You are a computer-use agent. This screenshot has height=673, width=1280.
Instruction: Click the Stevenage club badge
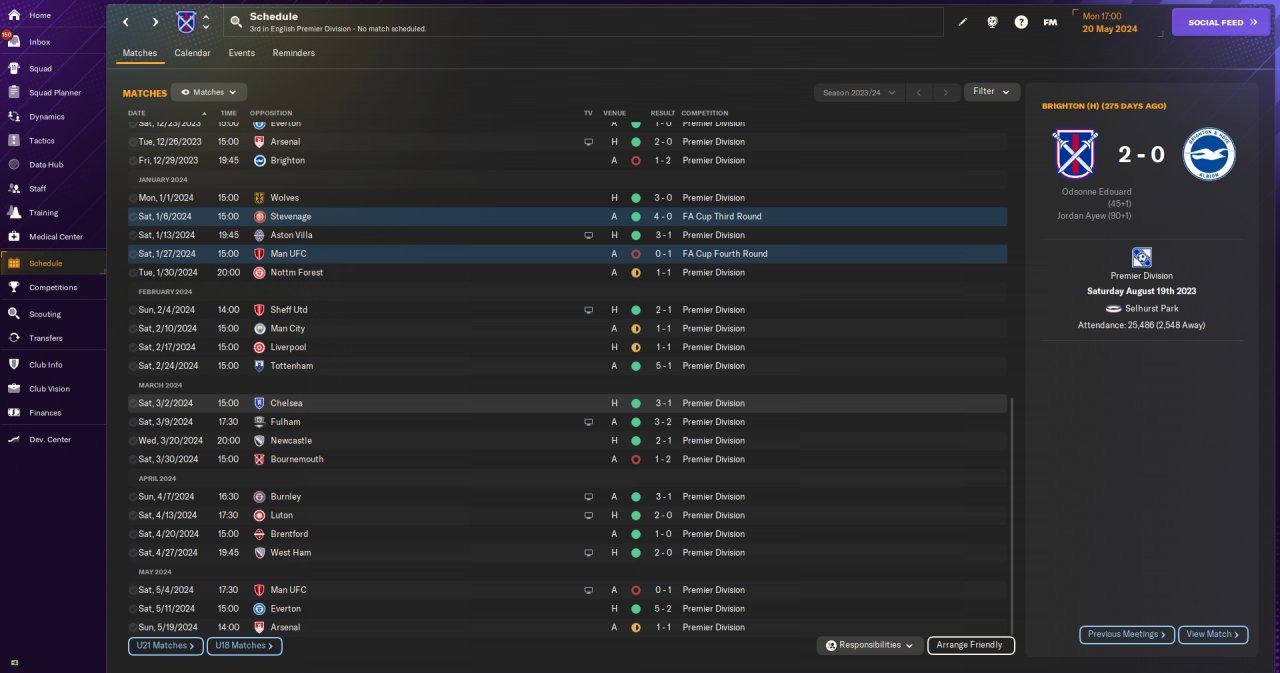coord(260,216)
